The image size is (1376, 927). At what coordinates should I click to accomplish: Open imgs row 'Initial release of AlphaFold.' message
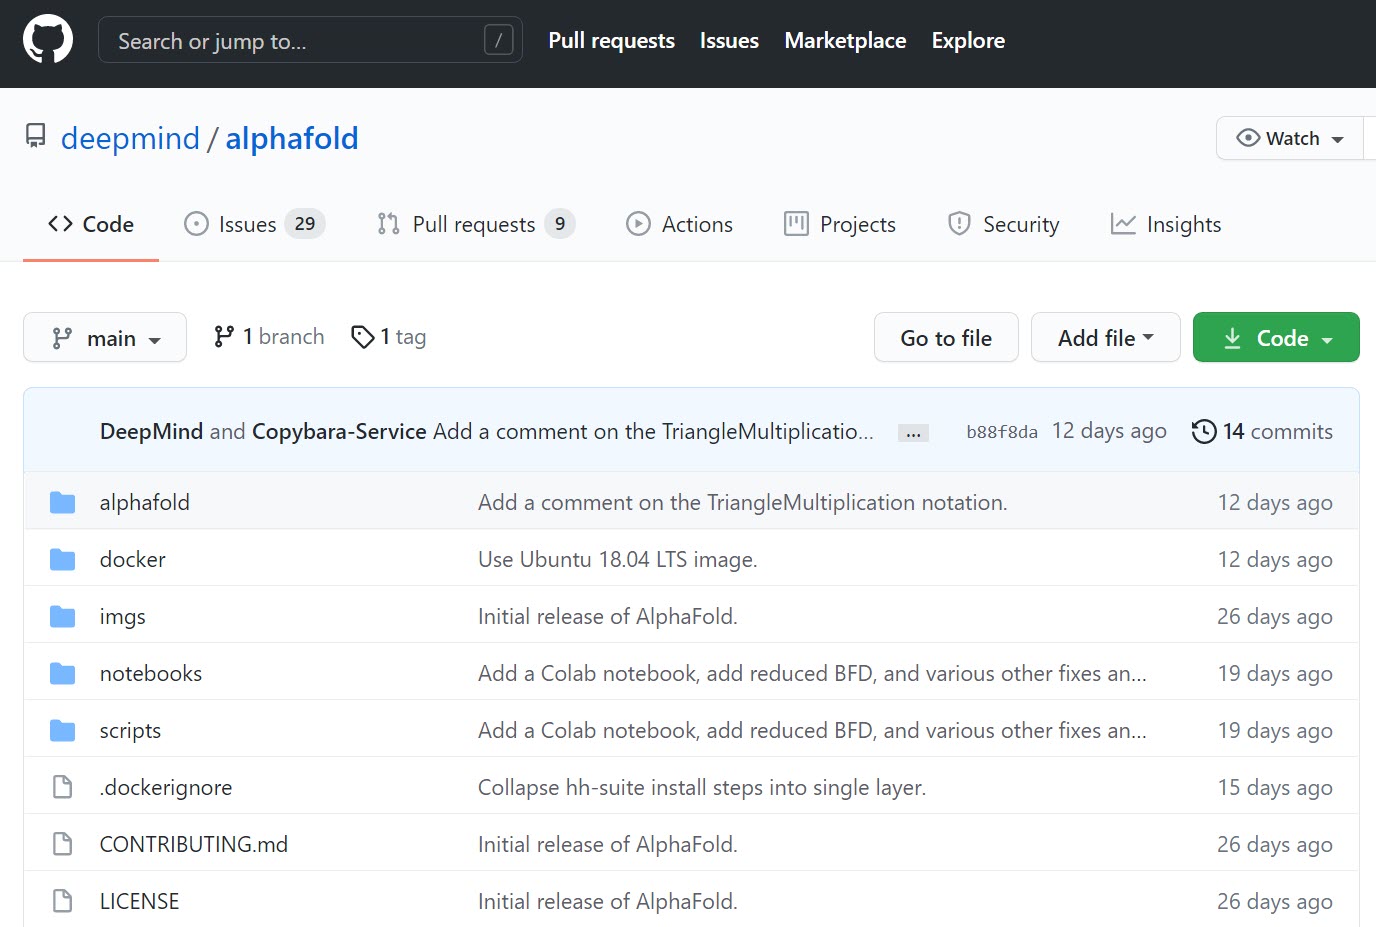(608, 616)
